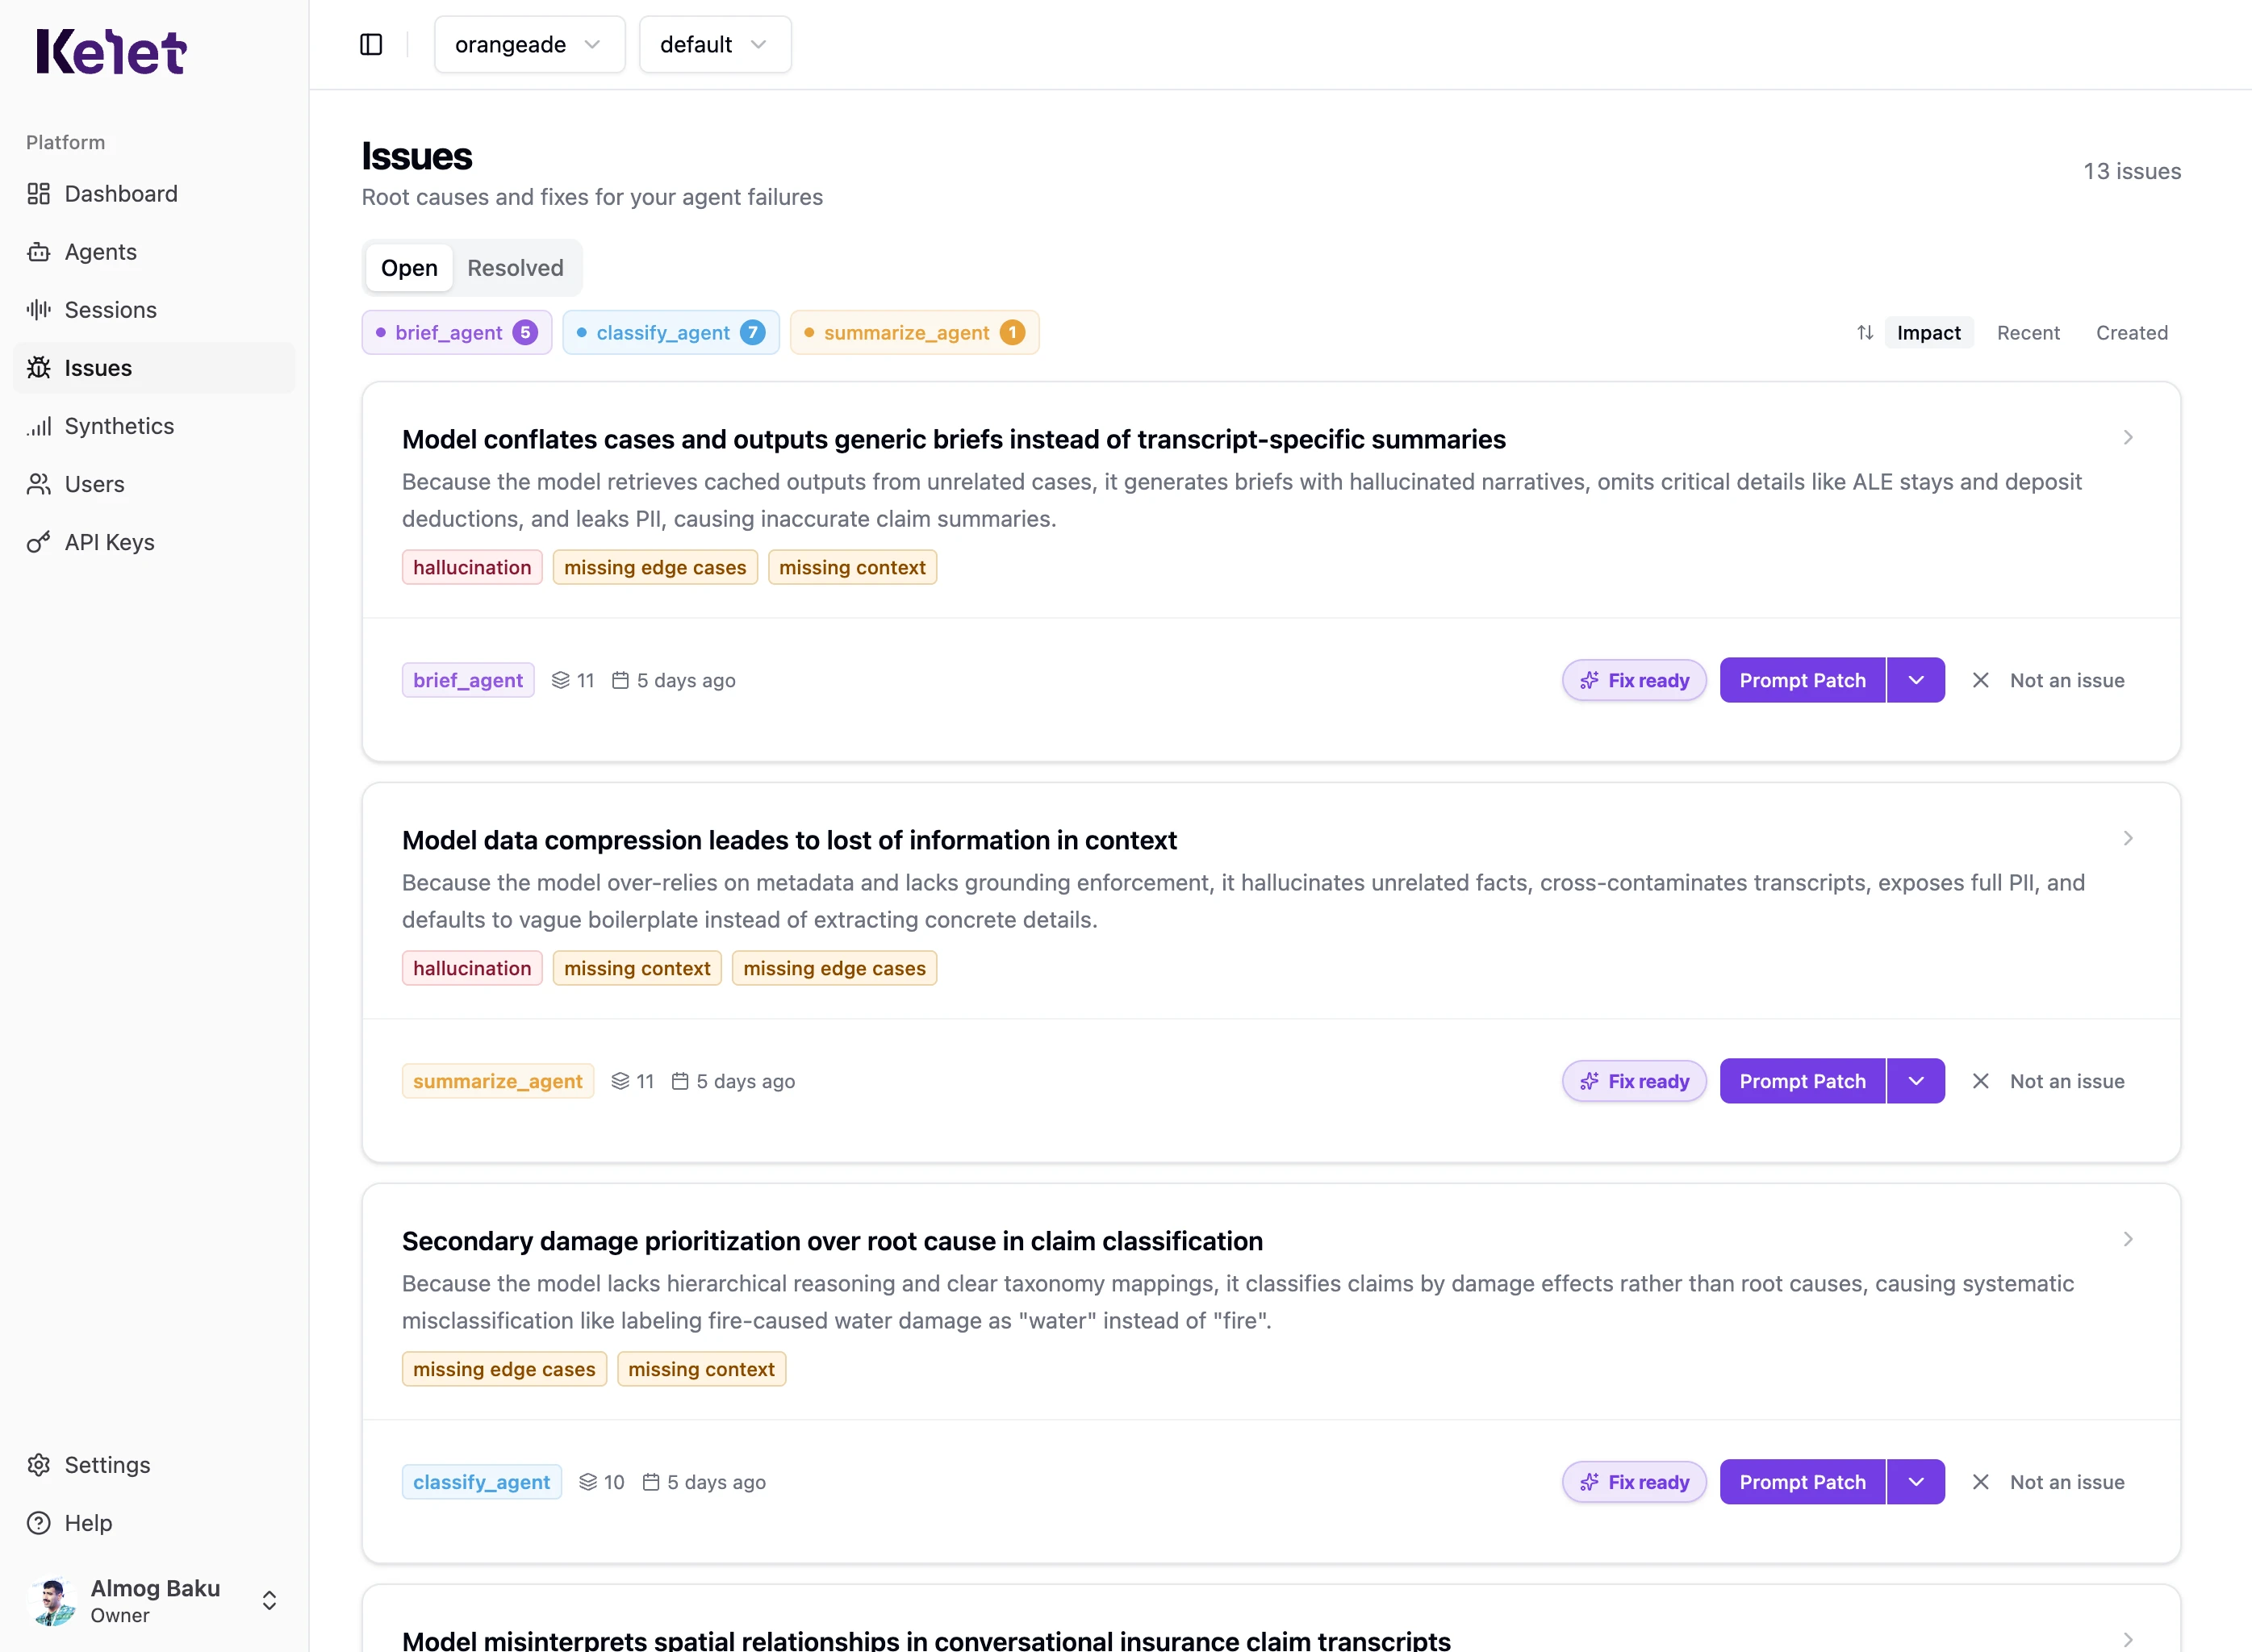Click Prompt Patch on the summarize_agent issue
The height and width of the screenshot is (1652, 2252).
(1802, 1081)
